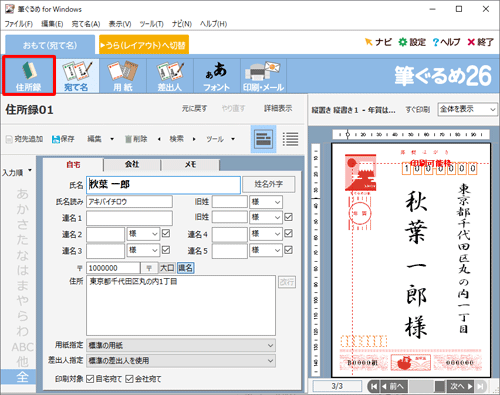Click the preview navigation slider handle
Screen dimensions: 500x395
point(440,386)
